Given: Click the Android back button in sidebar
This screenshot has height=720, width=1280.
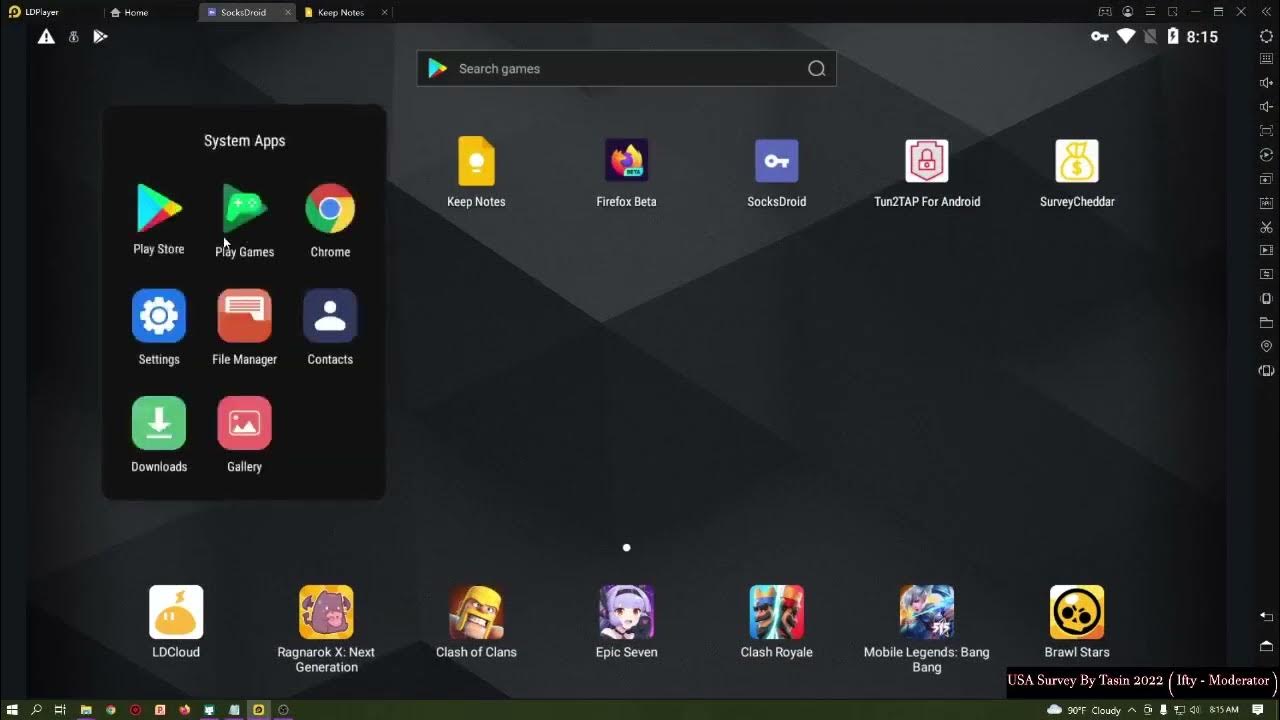Looking at the screenshot, I should click(x=1266, y=617).
